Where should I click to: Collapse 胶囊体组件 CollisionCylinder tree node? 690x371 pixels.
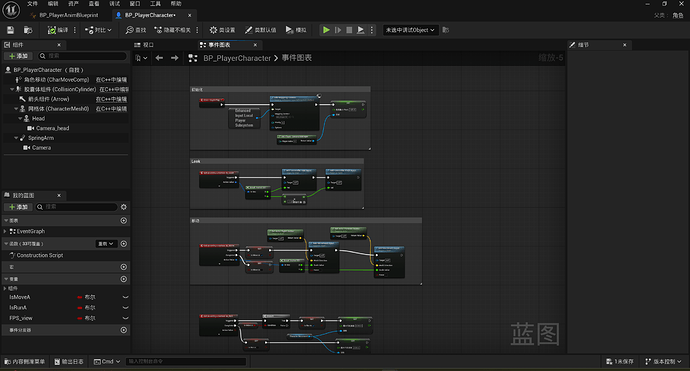click(x=12, y=89)
